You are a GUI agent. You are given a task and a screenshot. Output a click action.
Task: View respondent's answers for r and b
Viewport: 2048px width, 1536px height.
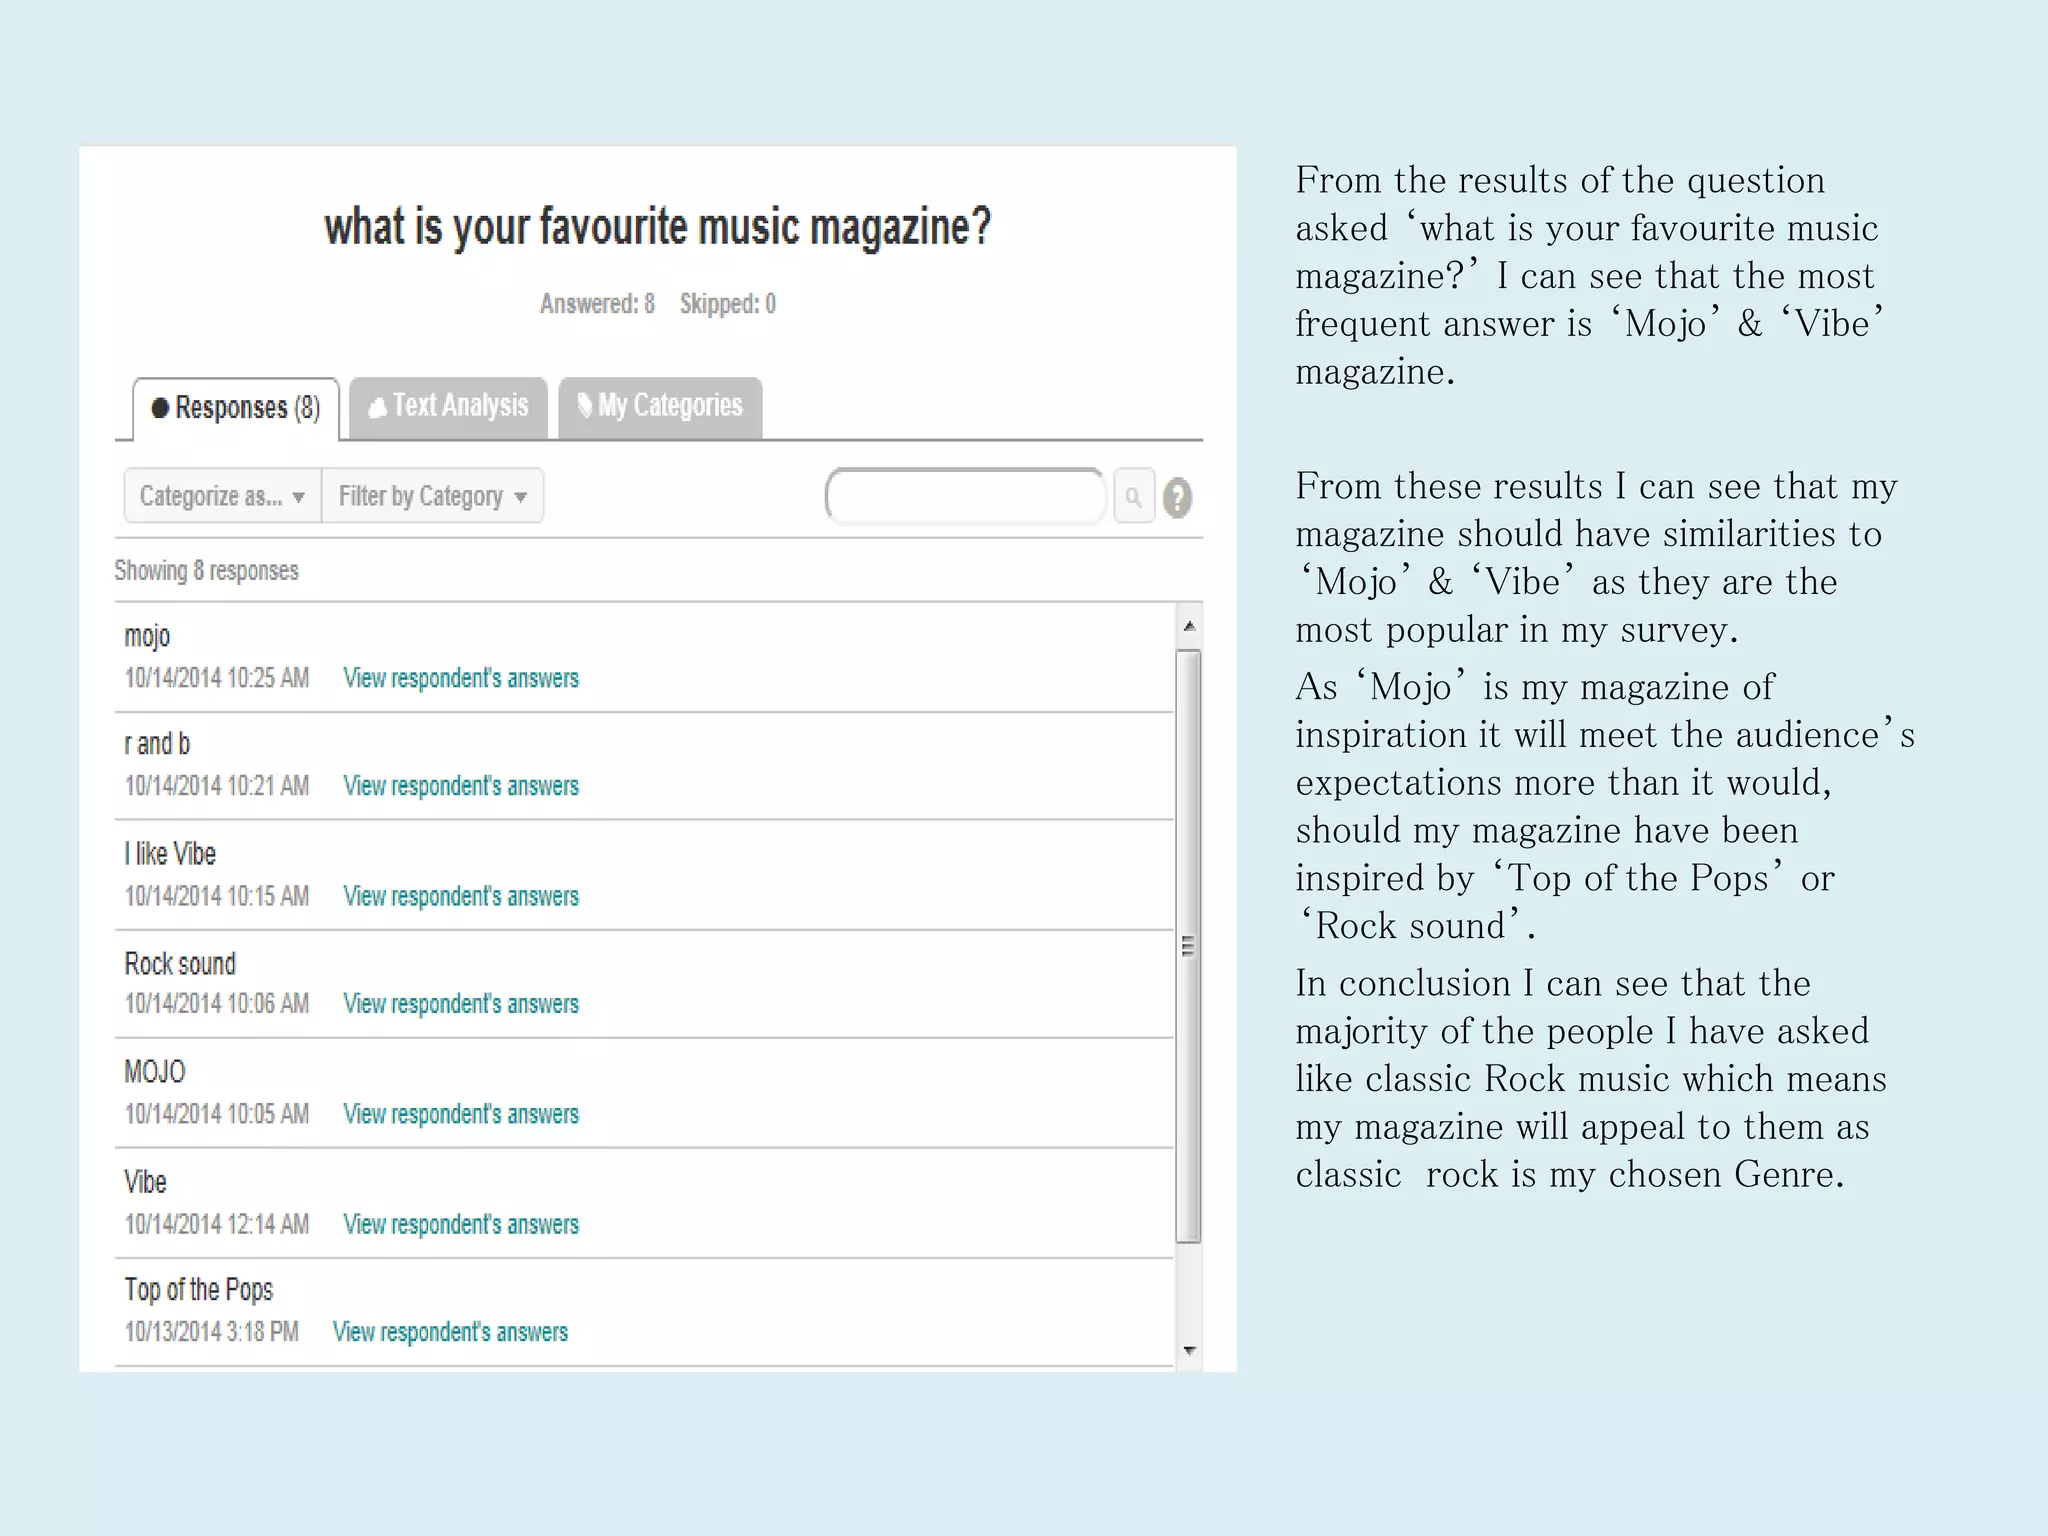pos(461,786)
